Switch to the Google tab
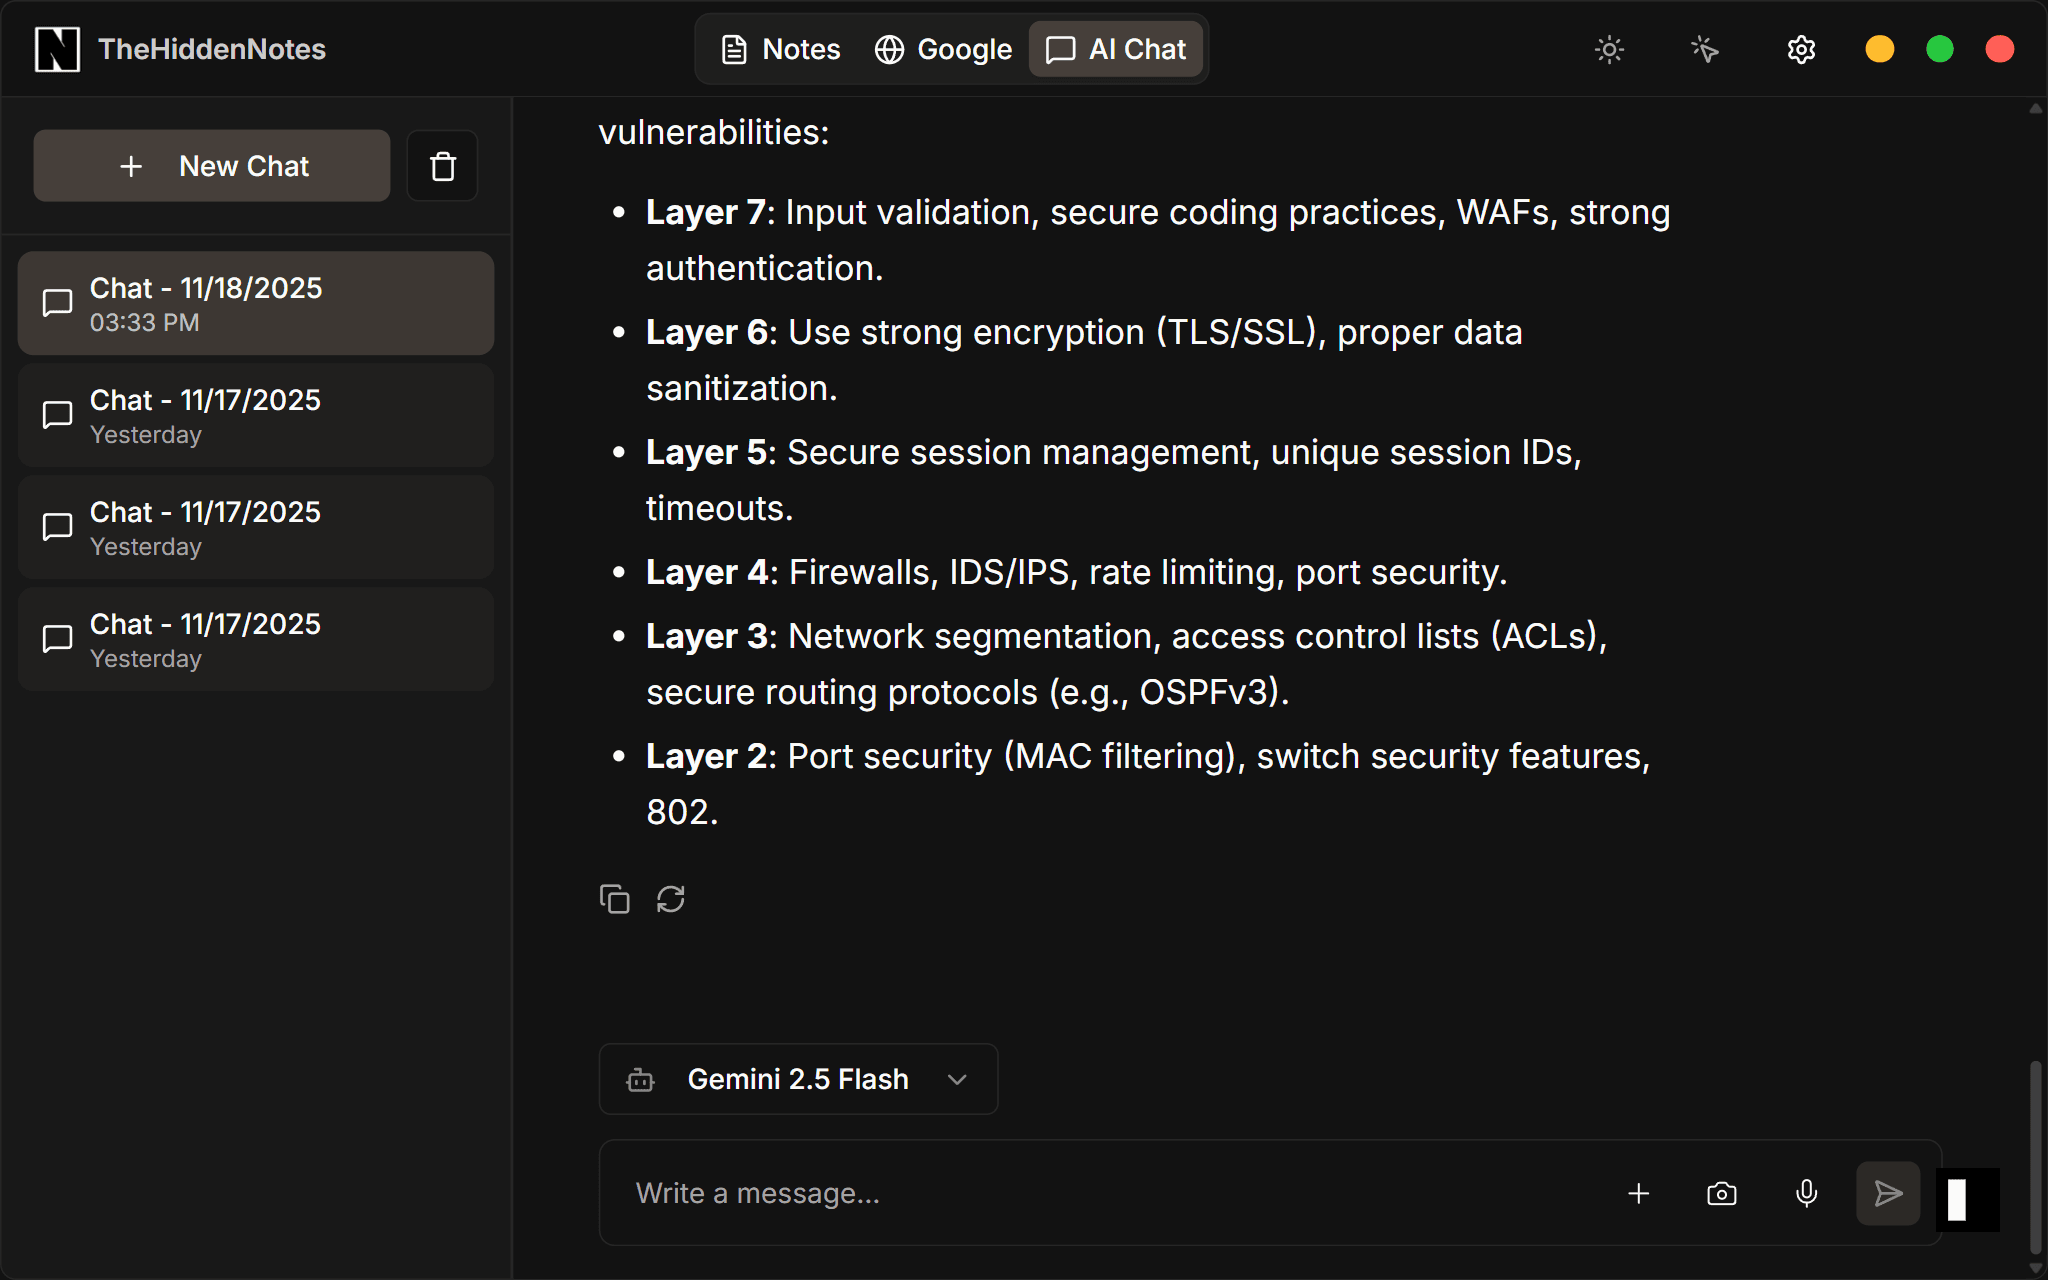The width and height of the screenshot is (2048, 1280). (943, 49)
